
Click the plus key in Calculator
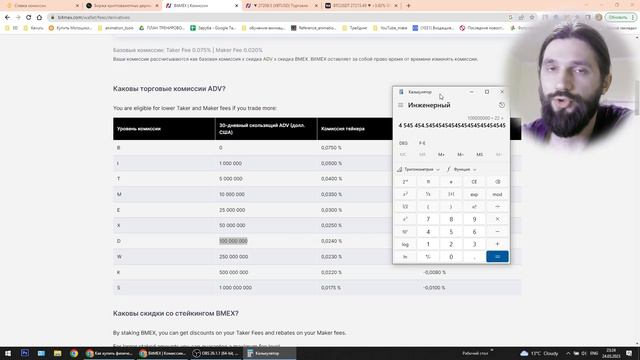(497, 244)
